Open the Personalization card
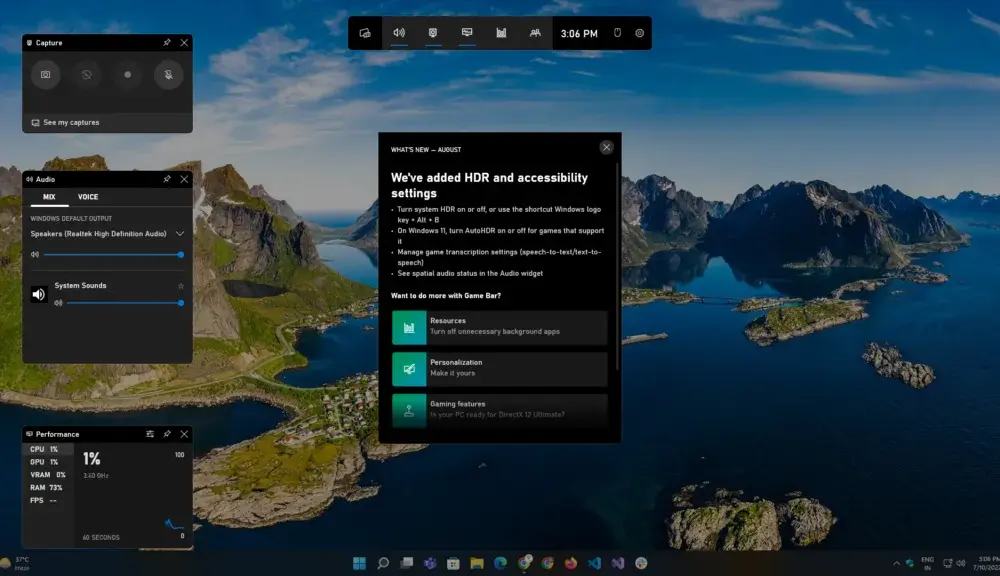1000x576 pixels. (500, 369)
